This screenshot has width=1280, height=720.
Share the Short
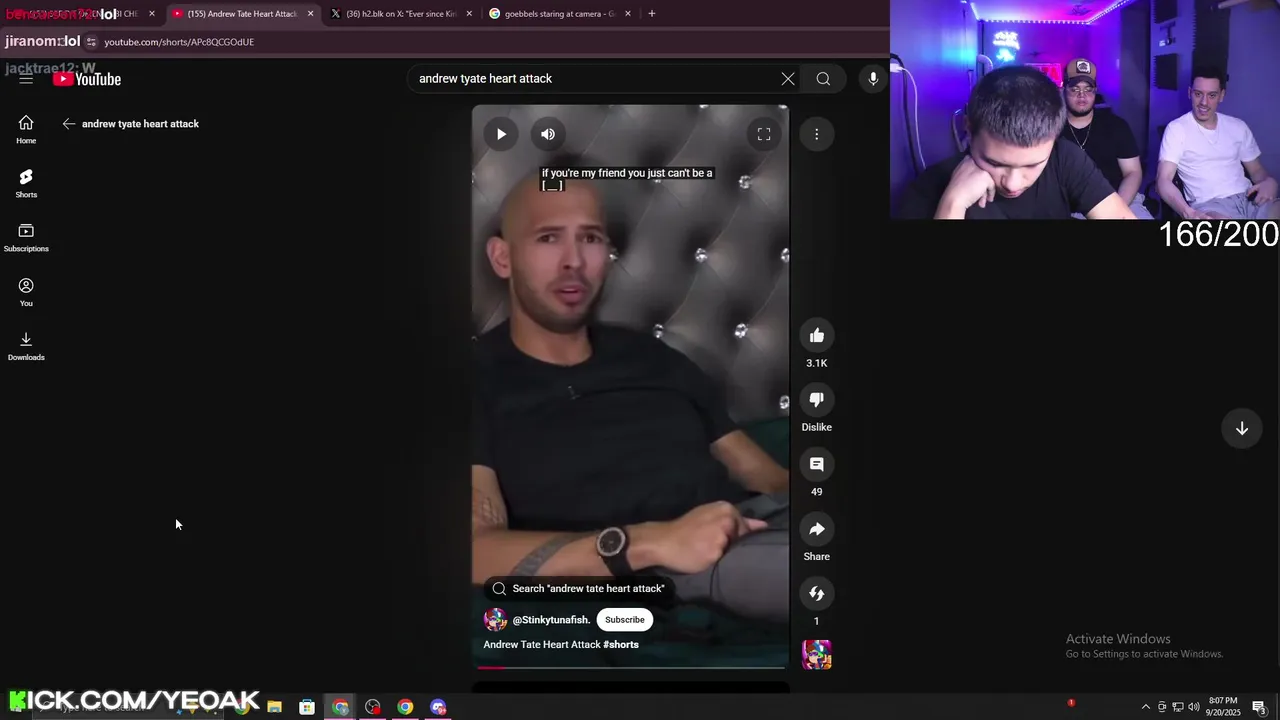(x=817, y=529)
